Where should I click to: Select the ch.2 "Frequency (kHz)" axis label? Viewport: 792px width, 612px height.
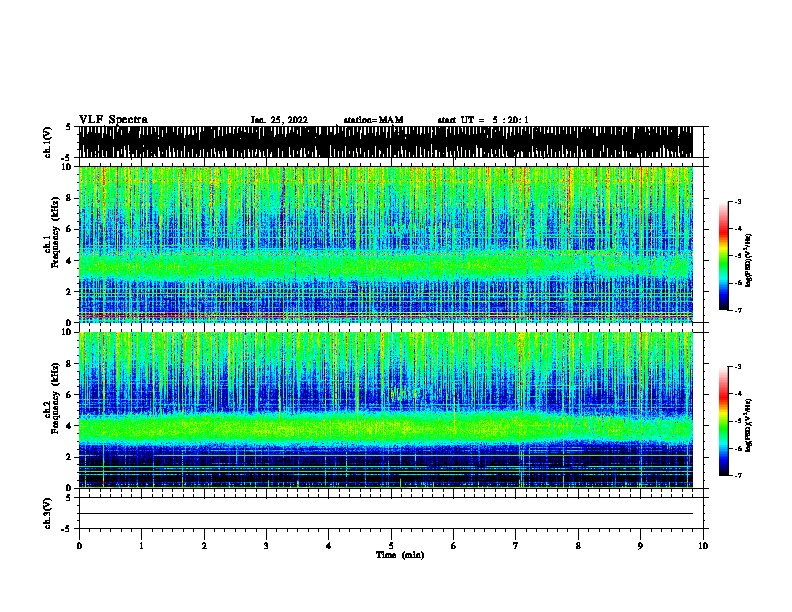[x=55, y=397]
